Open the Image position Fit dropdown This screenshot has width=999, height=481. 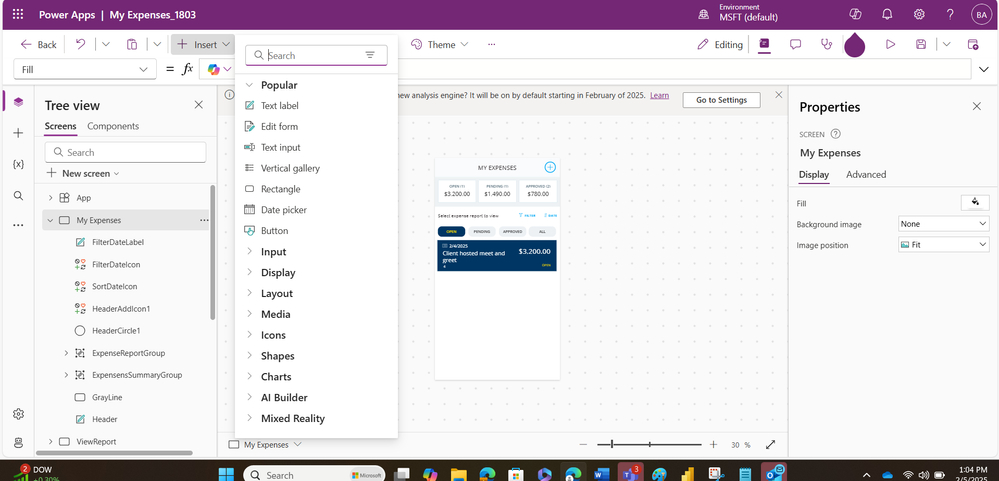coord(944,245)
